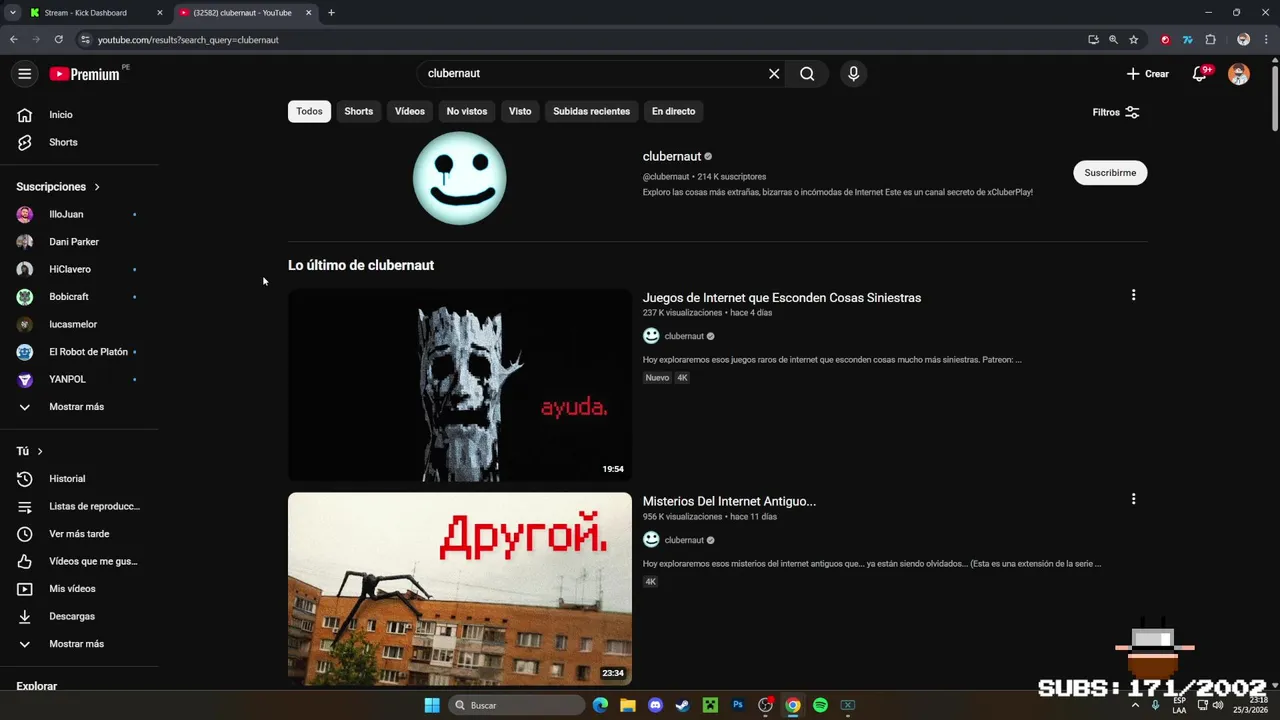Bookmark this page with the star icon
This screenshot has width=1280, height=720.
[x=1133, y=40]
